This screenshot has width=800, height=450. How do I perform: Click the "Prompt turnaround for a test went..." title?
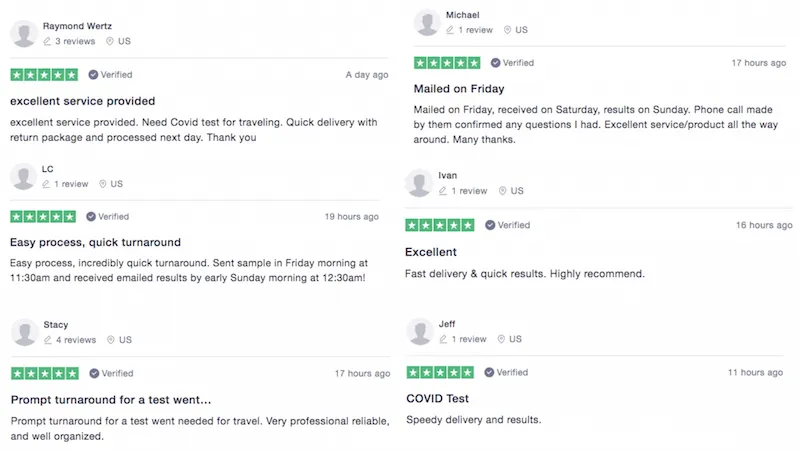[x=111, y=400]
